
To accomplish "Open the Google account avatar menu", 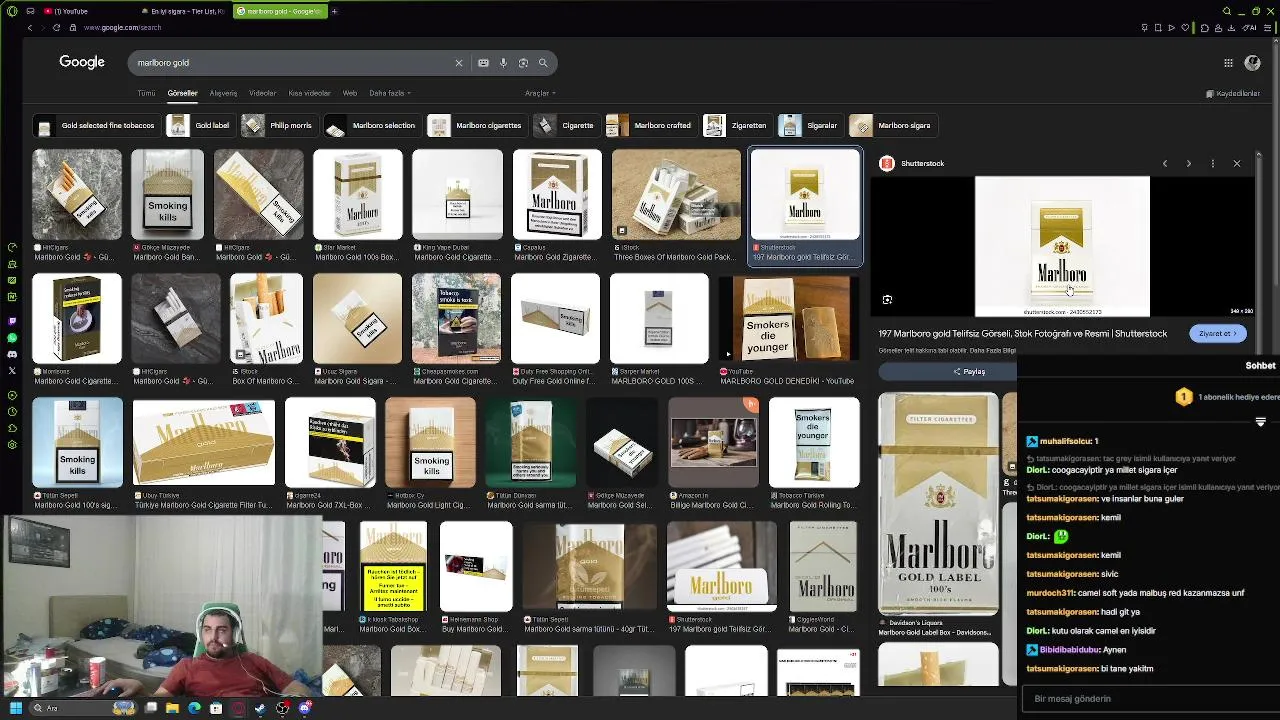I will [x=1252, y=63].
